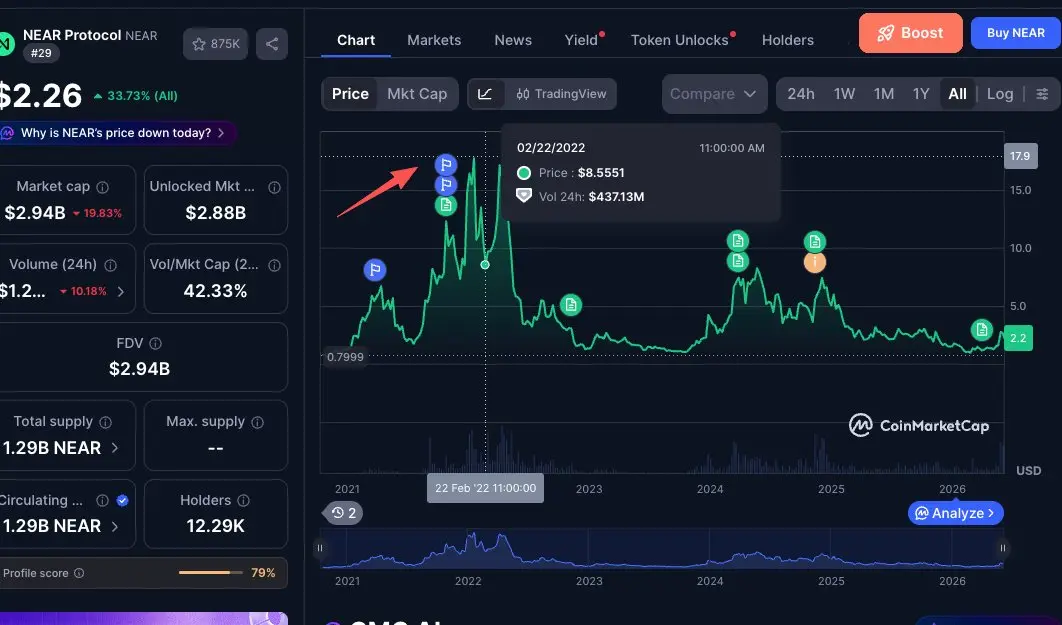Screen dimensions: 1062x625
Task: Switch to the Token Unlocks tab
Action: (680, 40)
